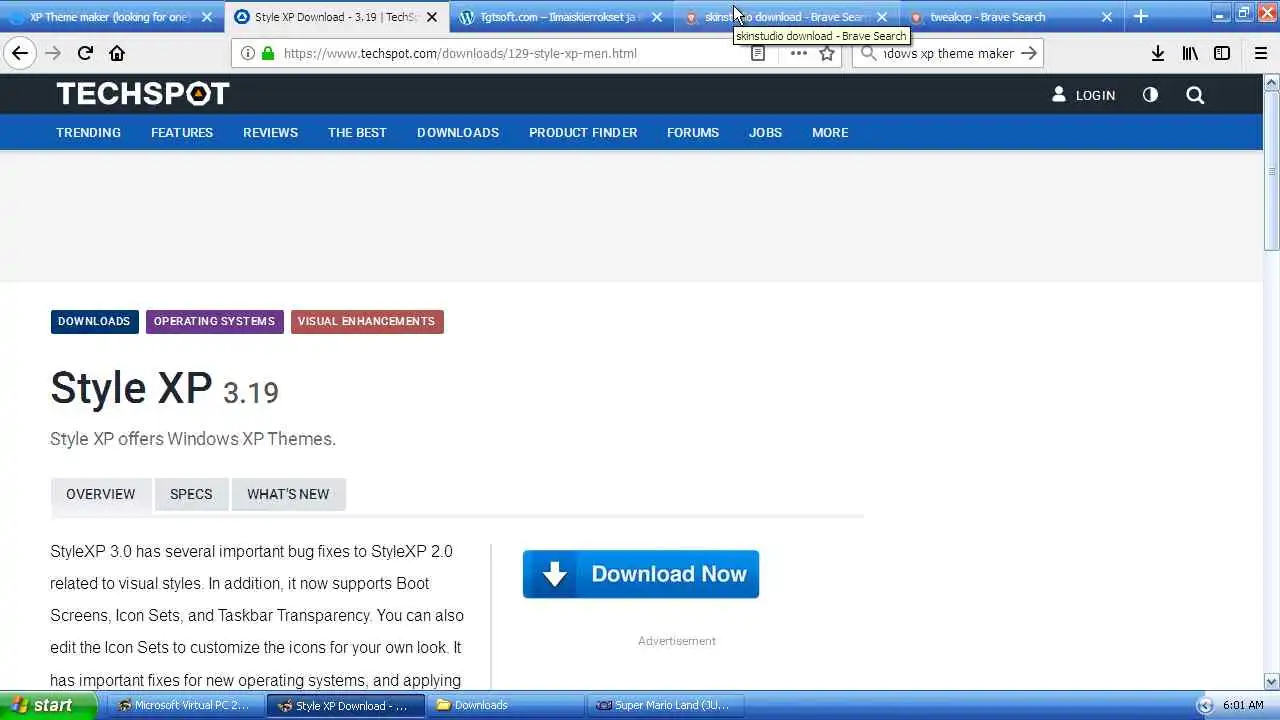Open the PRODUCT FINDER nav item

tap(583, 132)
